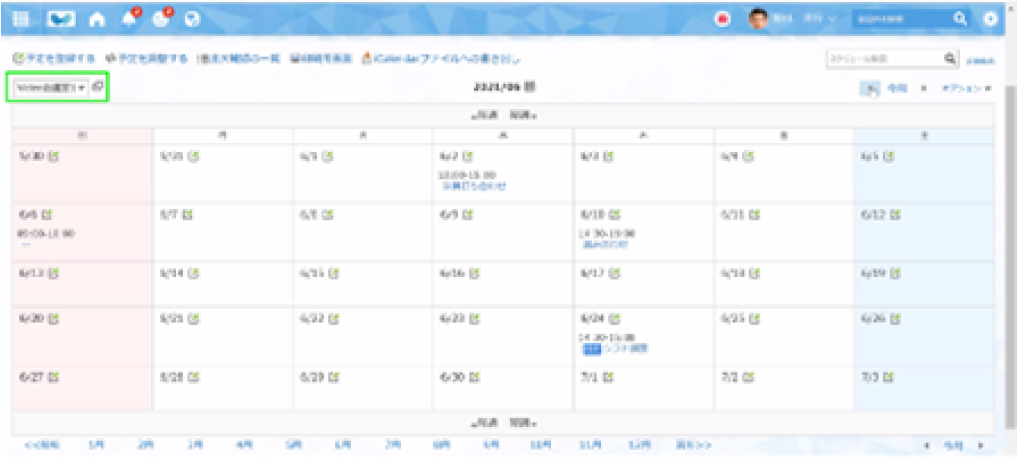This screenshot has height=470, width=1017.
Task: Open the settings gear in header
Action: 990,19
